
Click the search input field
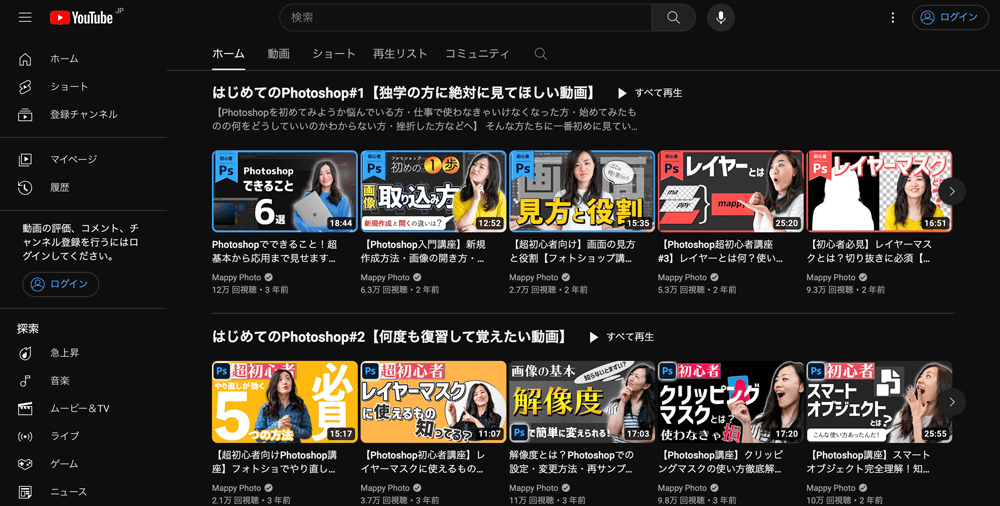tap(466, 17)
